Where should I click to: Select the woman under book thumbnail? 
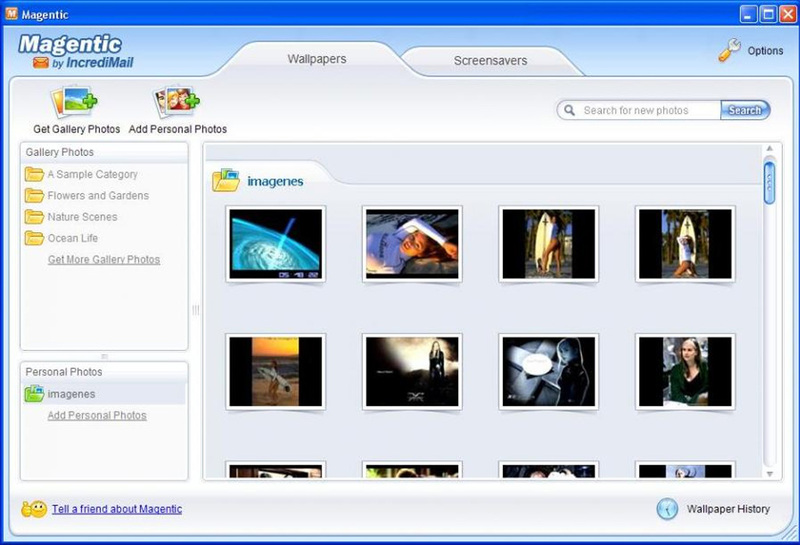[412, 244]
